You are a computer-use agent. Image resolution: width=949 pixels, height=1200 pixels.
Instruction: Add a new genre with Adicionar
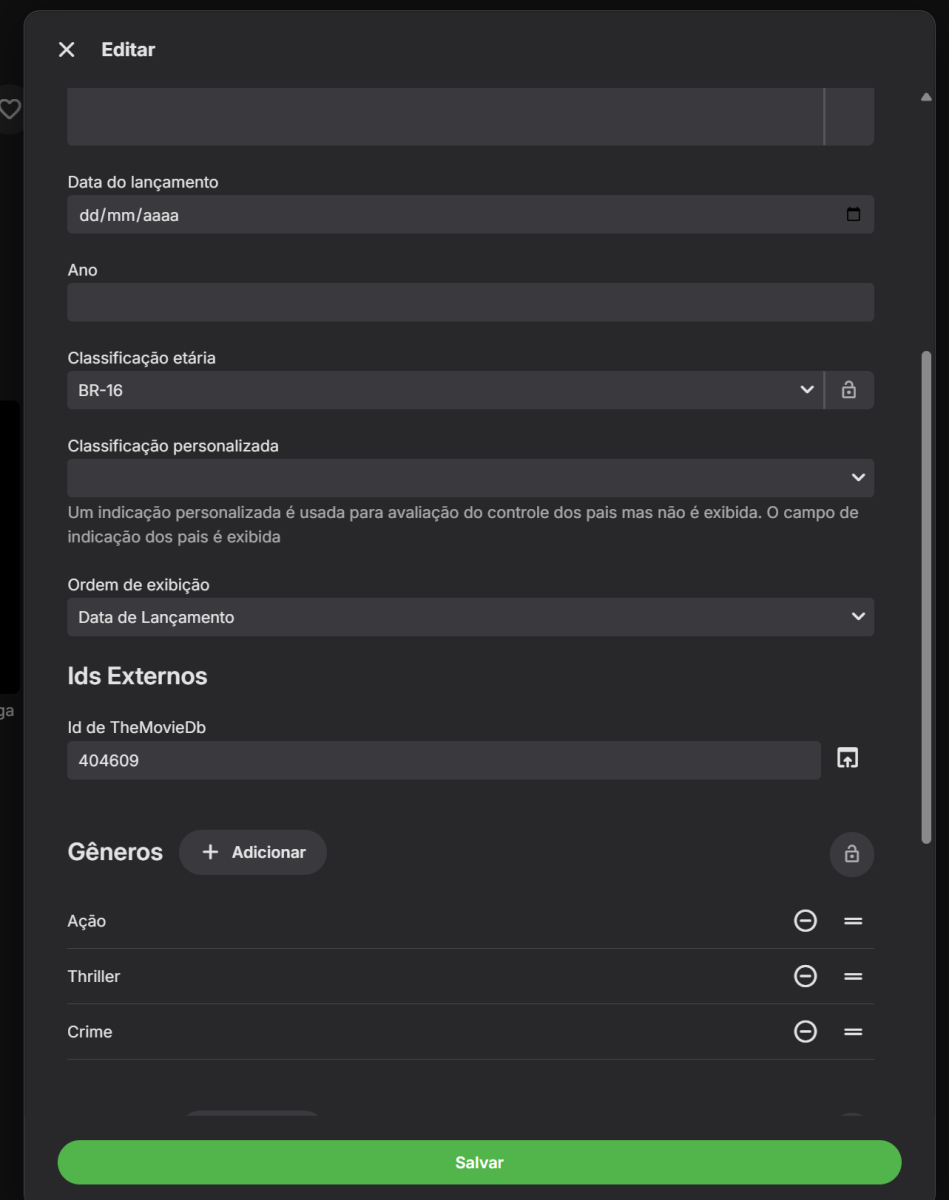[252, 853]
